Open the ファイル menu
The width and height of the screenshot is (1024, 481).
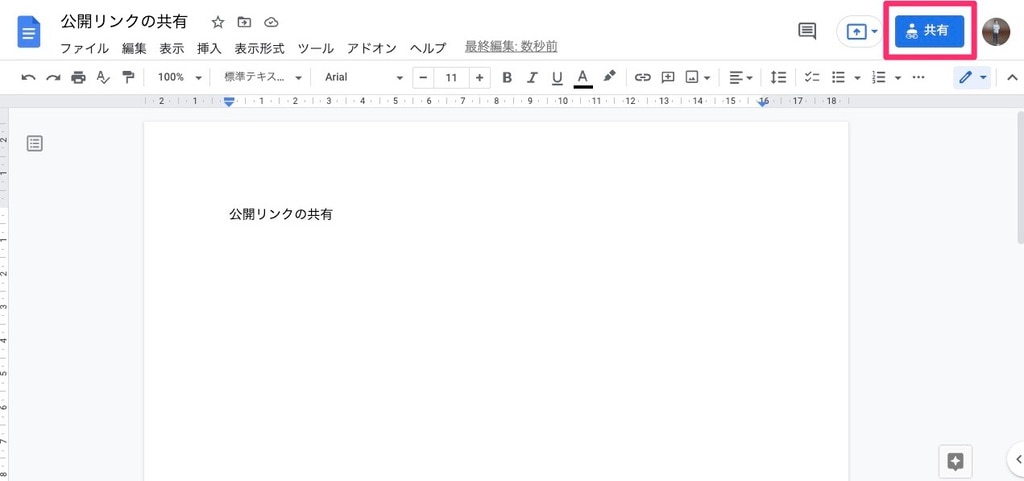(x=84, y=48)
